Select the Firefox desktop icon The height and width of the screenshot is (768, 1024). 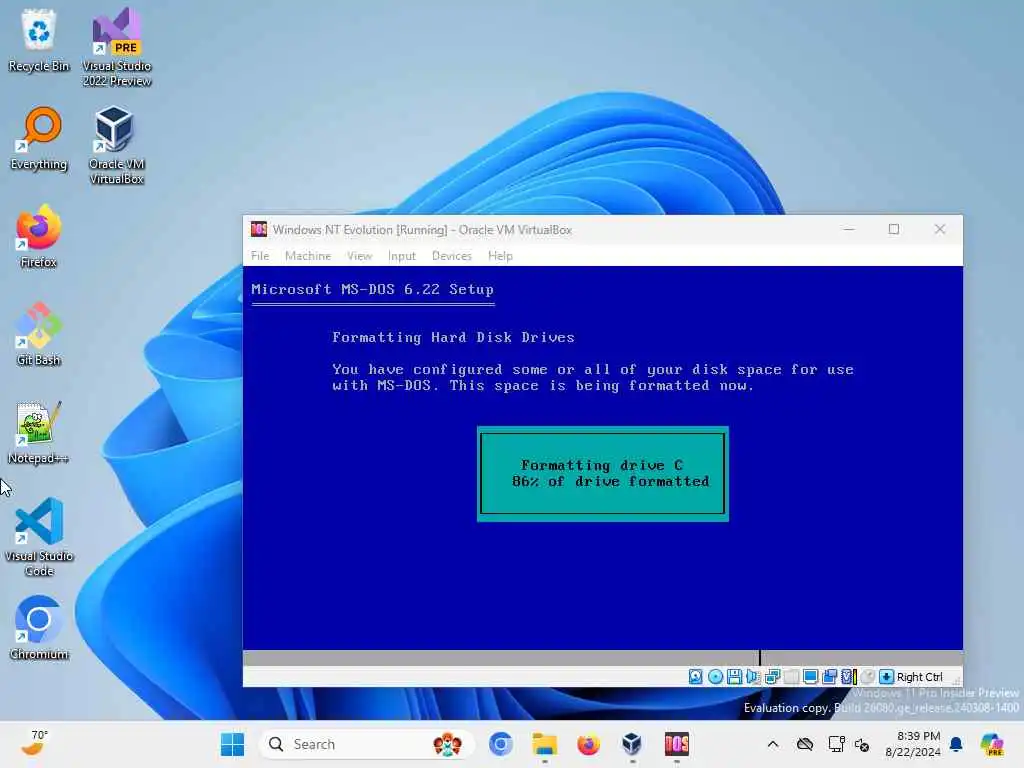tap(39, 237)
